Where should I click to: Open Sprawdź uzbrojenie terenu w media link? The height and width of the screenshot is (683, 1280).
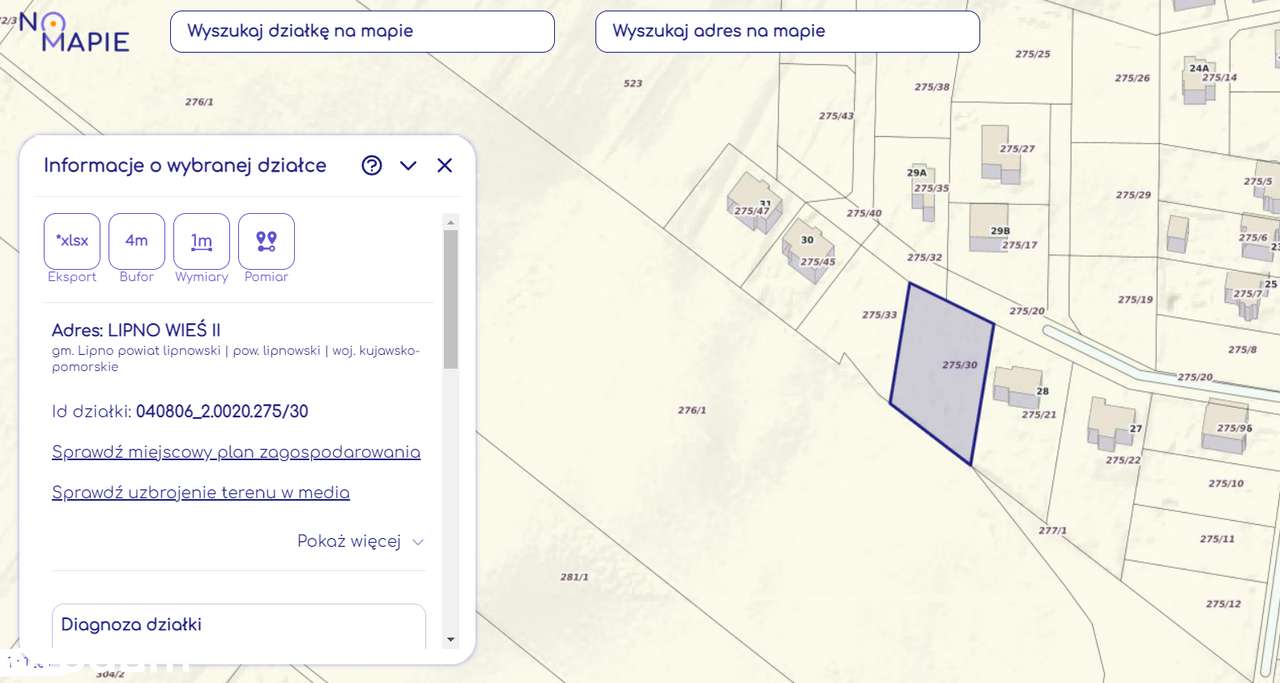coord(201,492)
